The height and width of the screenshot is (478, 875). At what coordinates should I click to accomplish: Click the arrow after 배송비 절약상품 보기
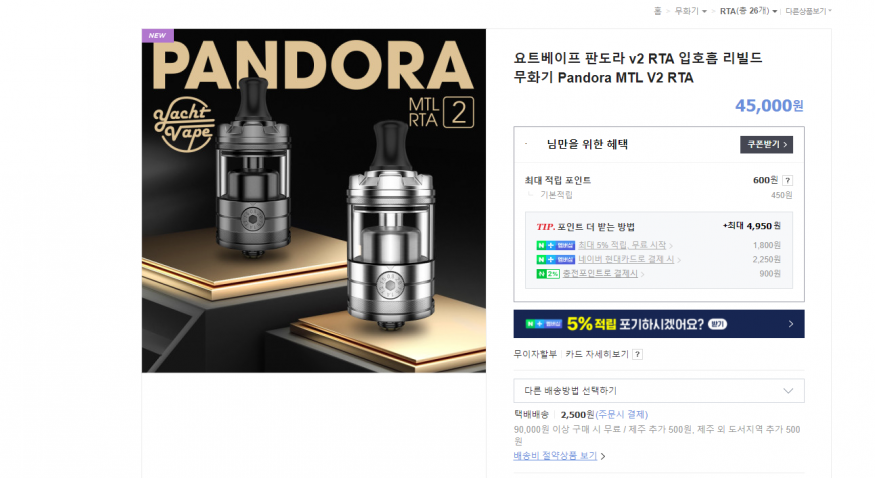pyautogui.click(x=603, y=456)
